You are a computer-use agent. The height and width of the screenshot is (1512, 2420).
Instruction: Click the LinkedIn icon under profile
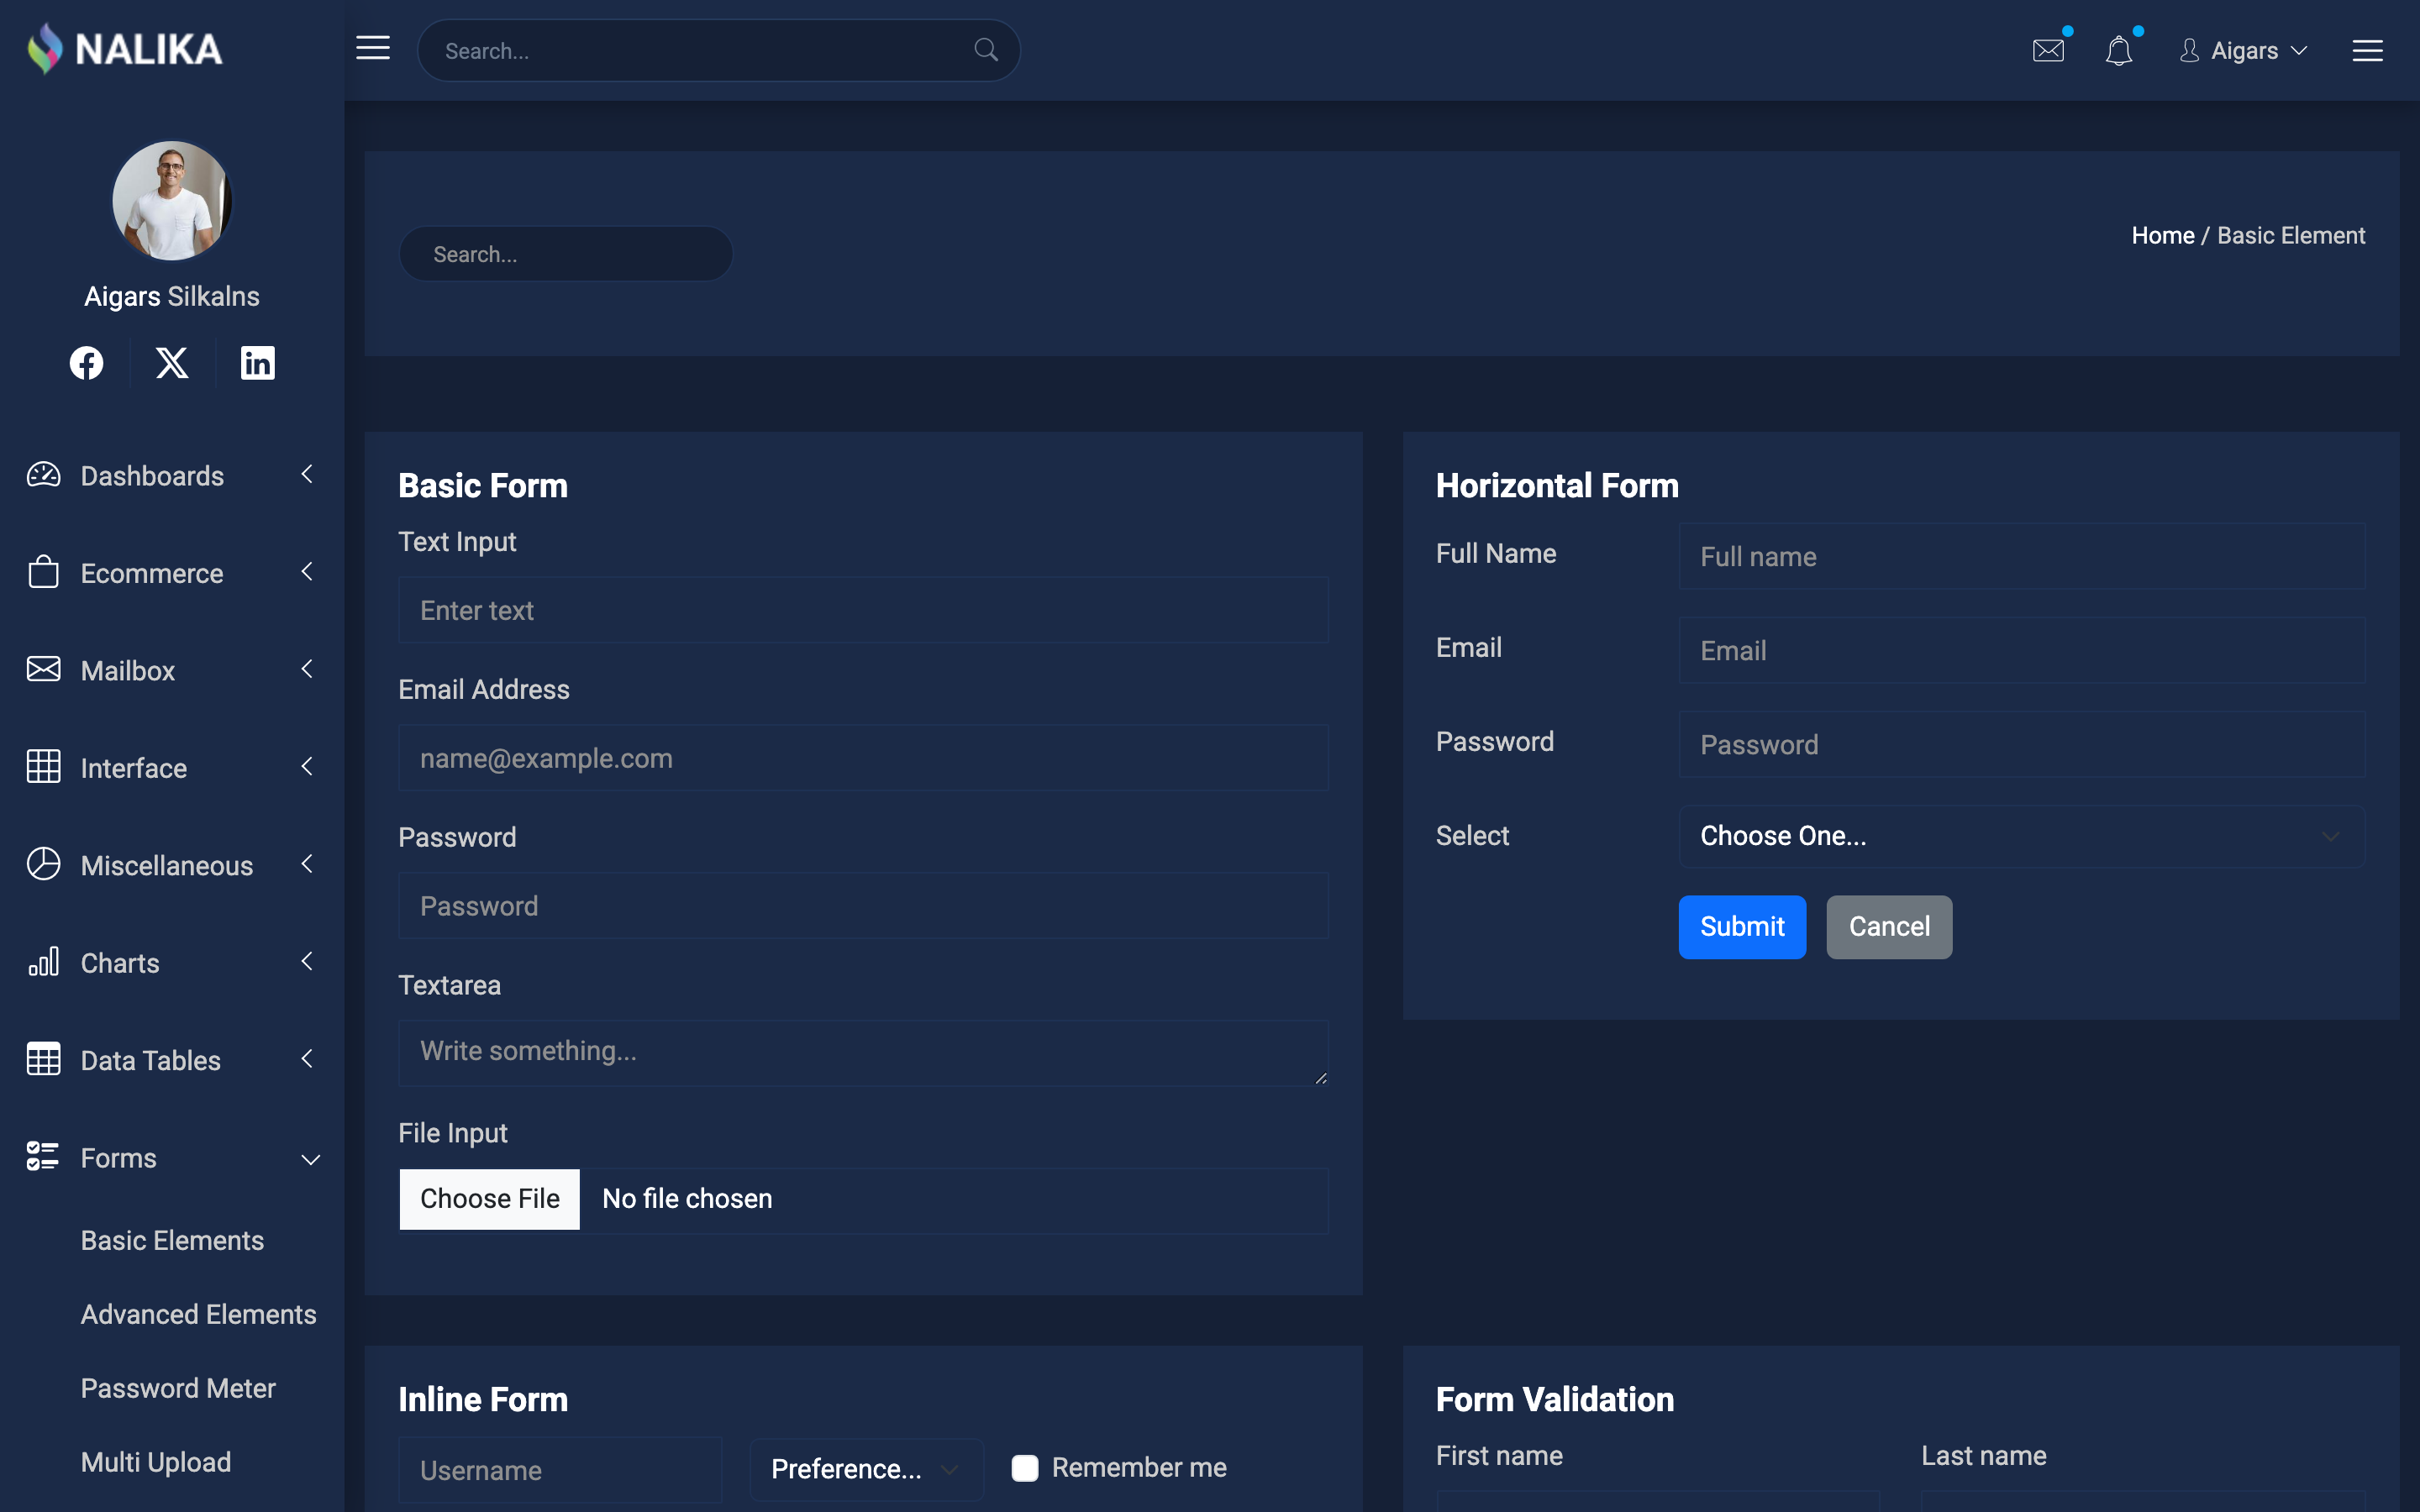point(258,363)
